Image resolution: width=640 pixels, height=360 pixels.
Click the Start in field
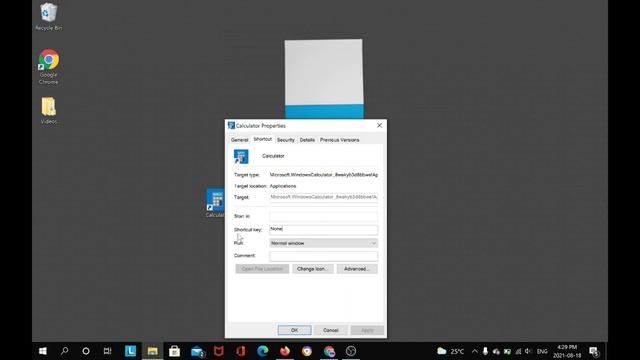pyautogui.click(x=324, y=216)
